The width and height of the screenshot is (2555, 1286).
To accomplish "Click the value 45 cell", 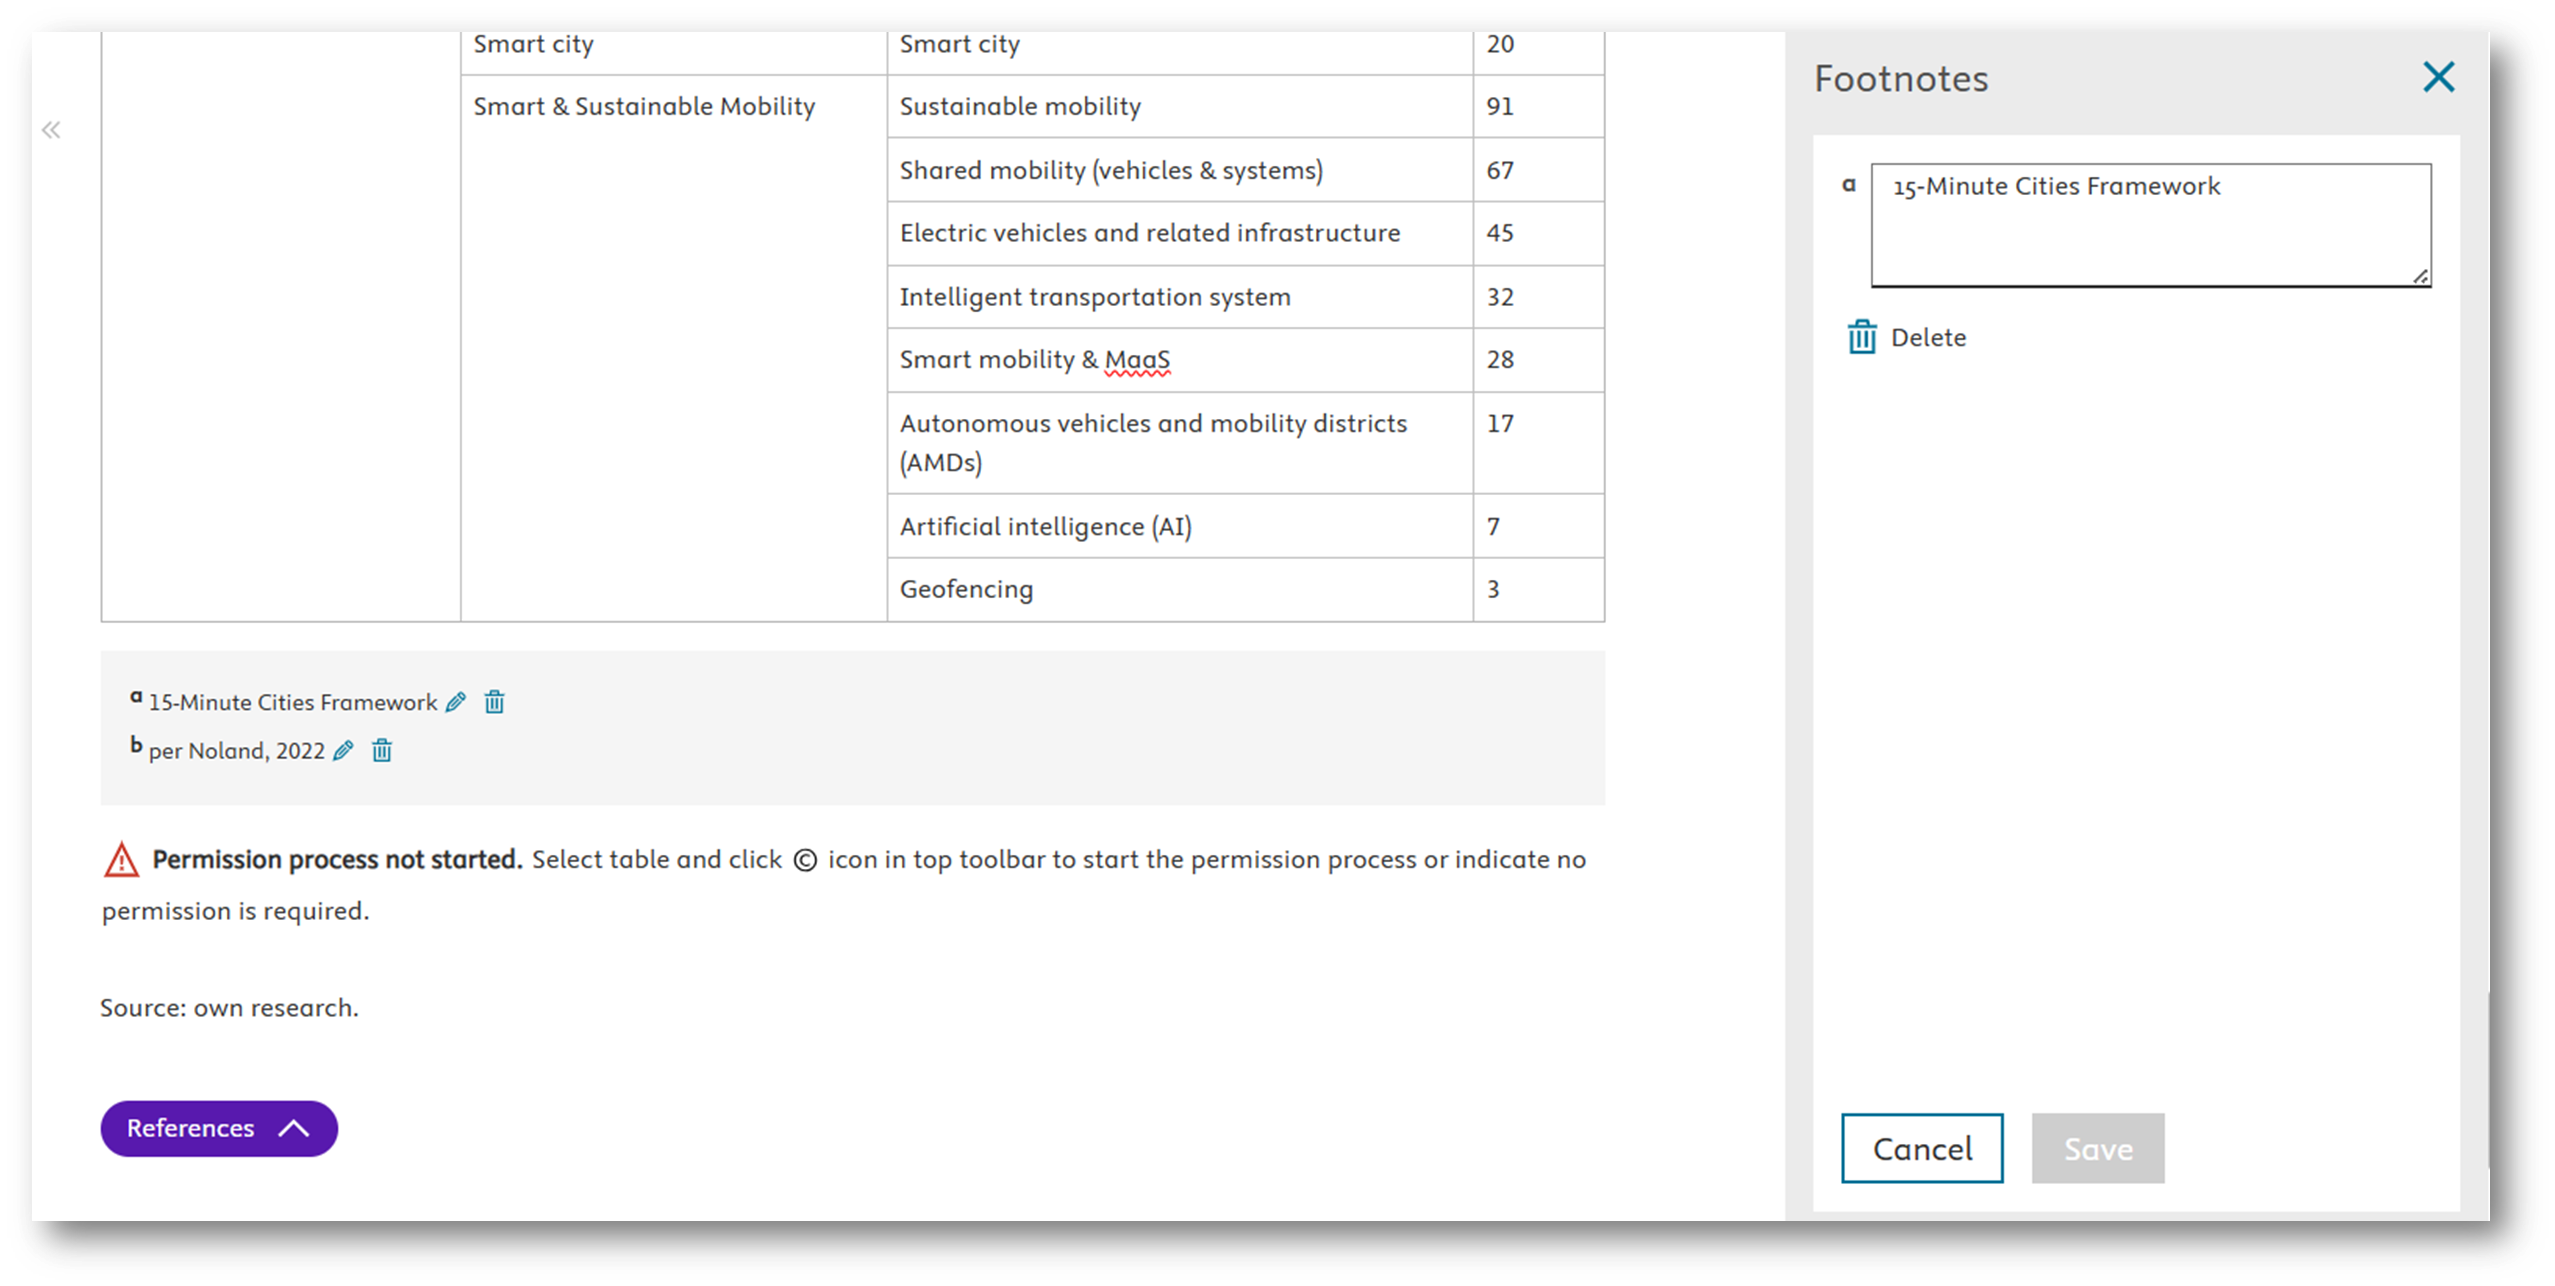I will (x=1538, y=233).
